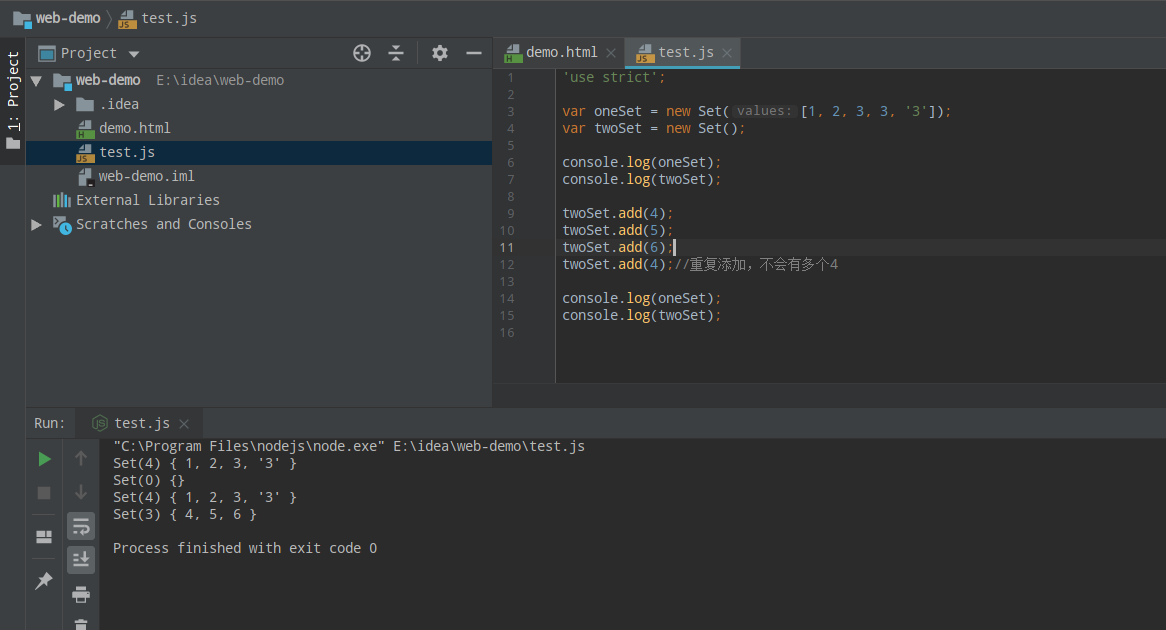Switch to the test.js editor tab
Viewport: 1166px width, 630px height.
[686, 52]
